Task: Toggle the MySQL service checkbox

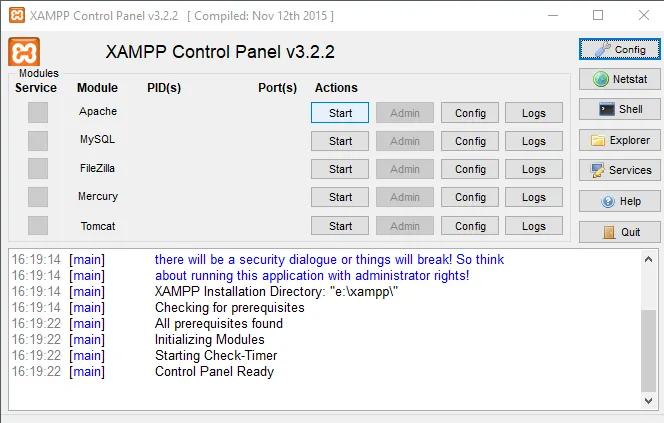Action: pyautogui.click(x=38, y=140)
